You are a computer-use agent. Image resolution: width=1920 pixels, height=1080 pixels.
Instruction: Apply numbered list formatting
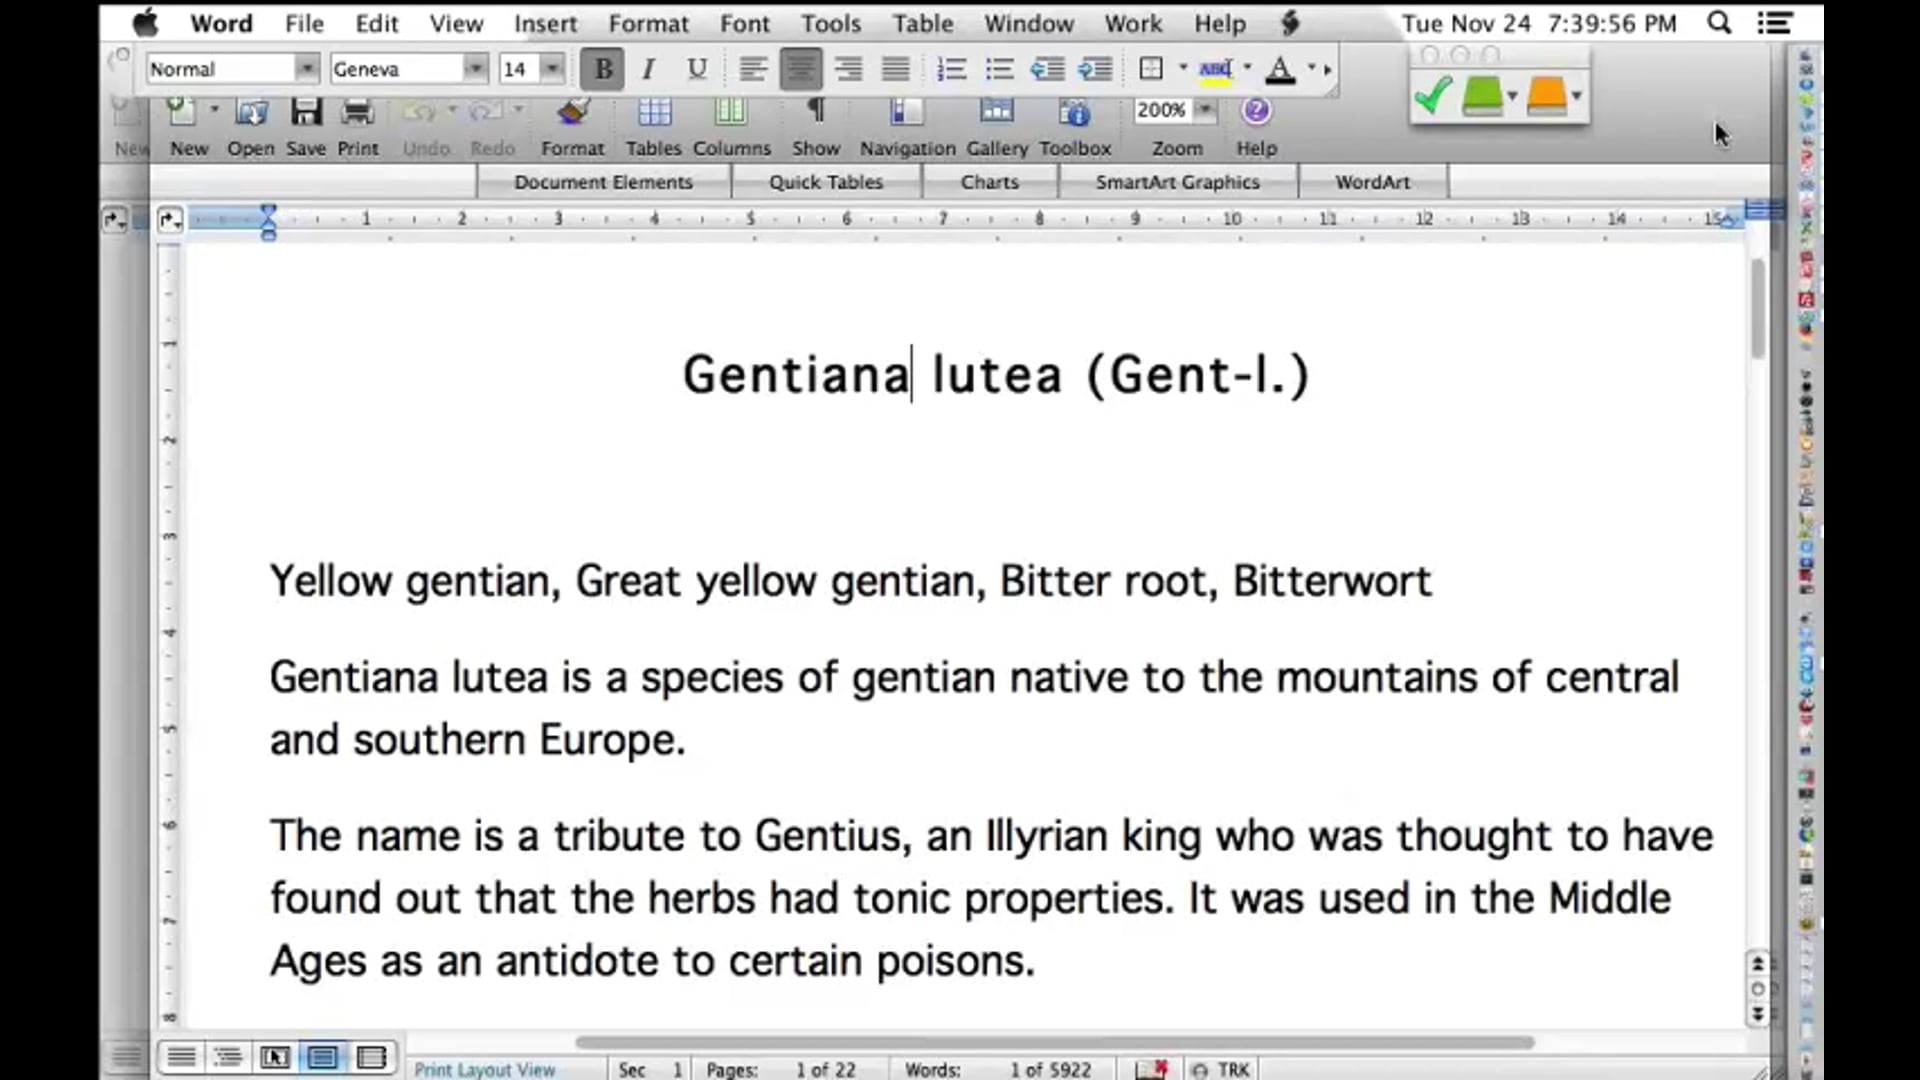click(x=951, y=69)
